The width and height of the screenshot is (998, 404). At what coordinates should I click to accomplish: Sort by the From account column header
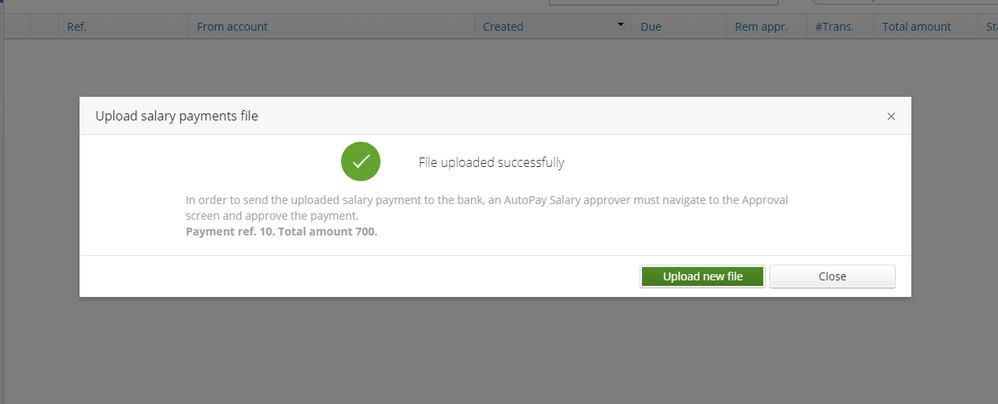click(232, 27)
